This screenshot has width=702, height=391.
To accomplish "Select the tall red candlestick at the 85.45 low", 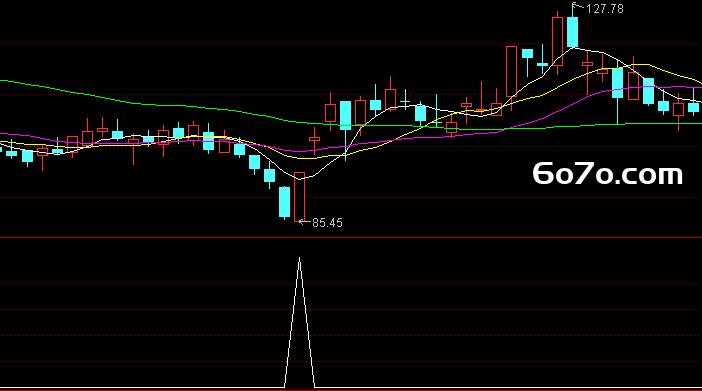I will pyautogui.click(x=300, y=197).
